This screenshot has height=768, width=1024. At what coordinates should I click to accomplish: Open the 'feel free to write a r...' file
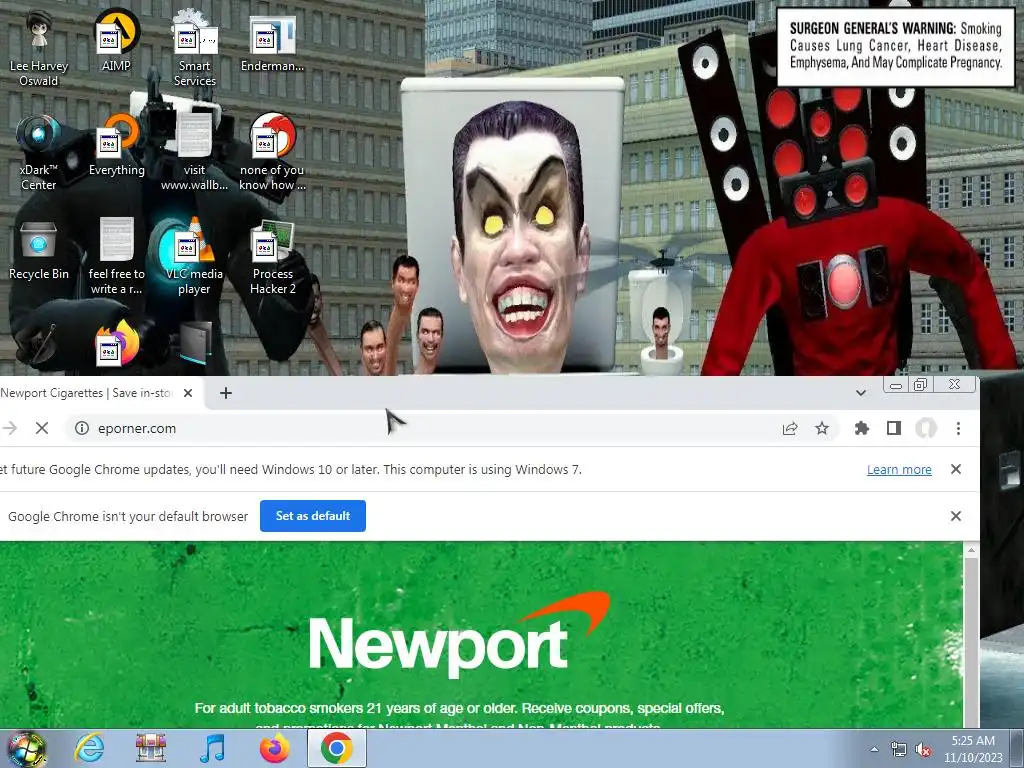[x=116, y=256]
